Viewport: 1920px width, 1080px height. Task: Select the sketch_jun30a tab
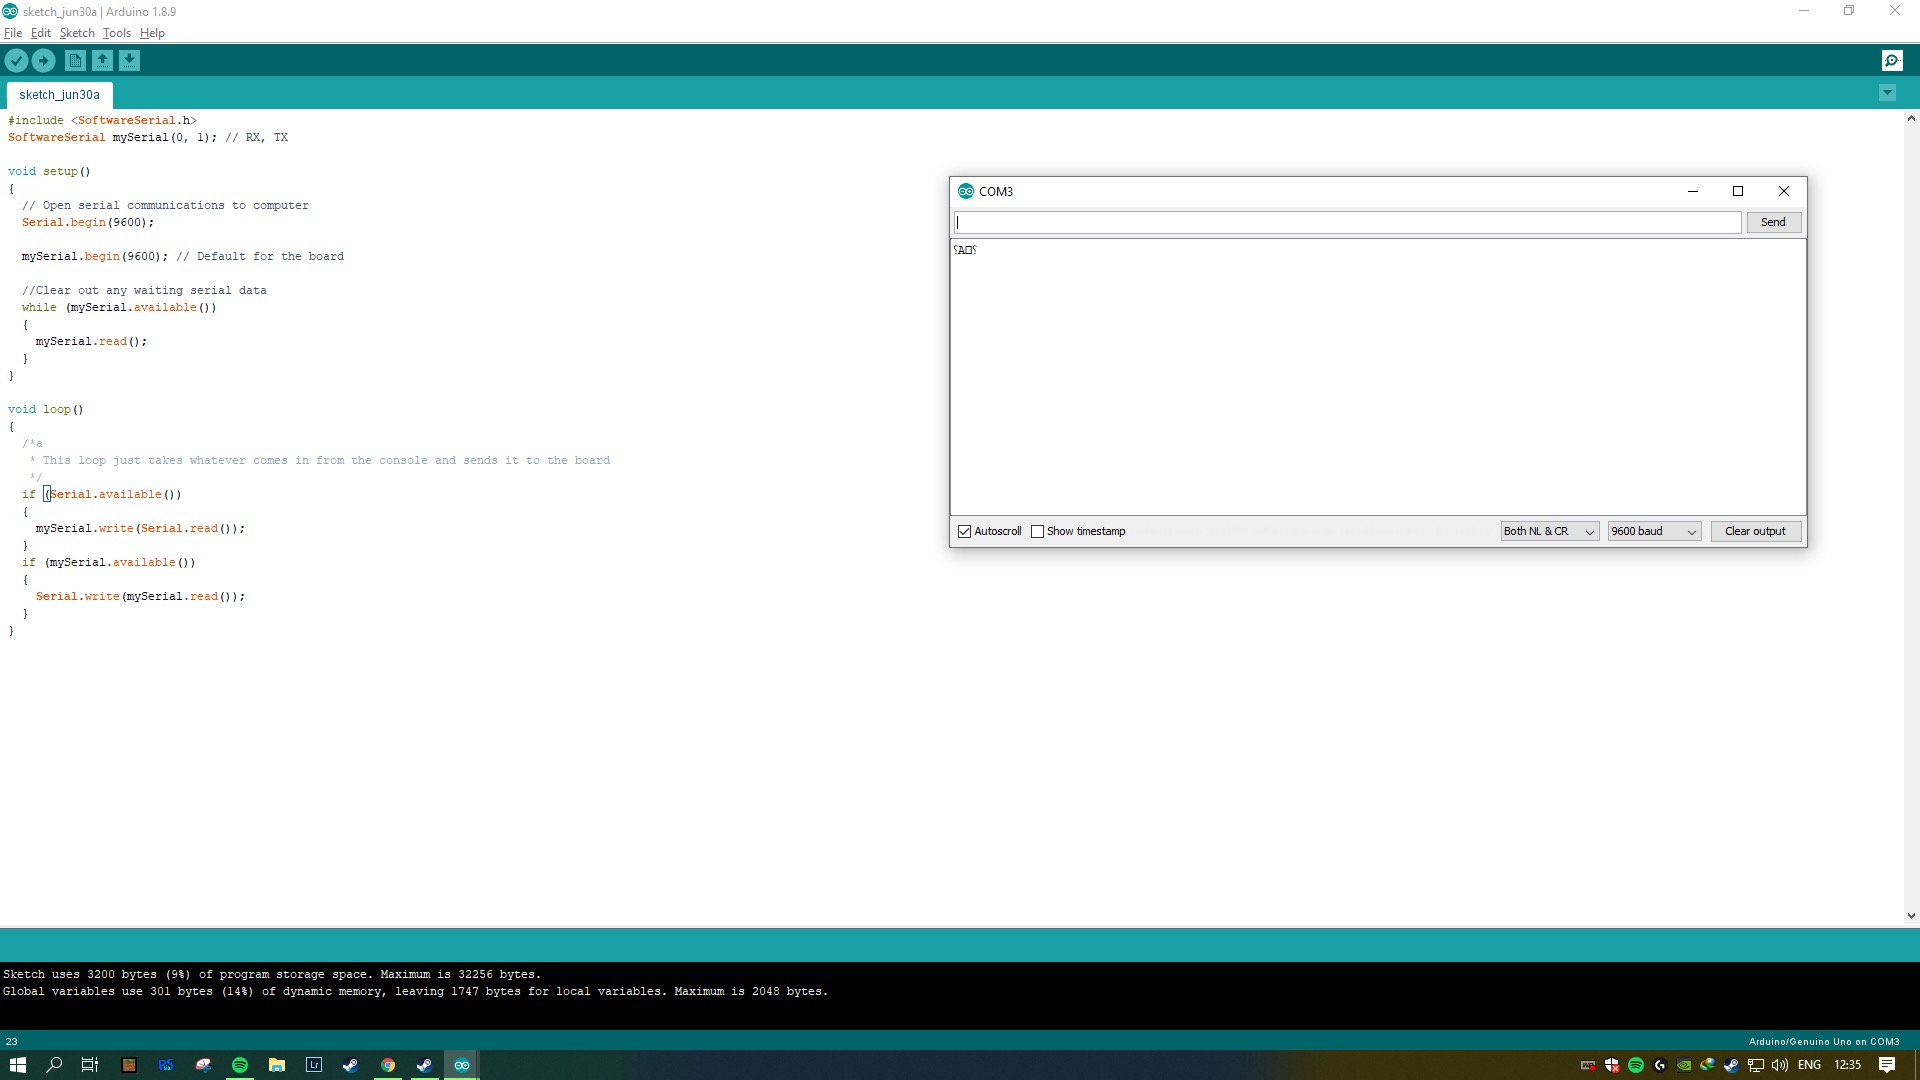(59, 95)
